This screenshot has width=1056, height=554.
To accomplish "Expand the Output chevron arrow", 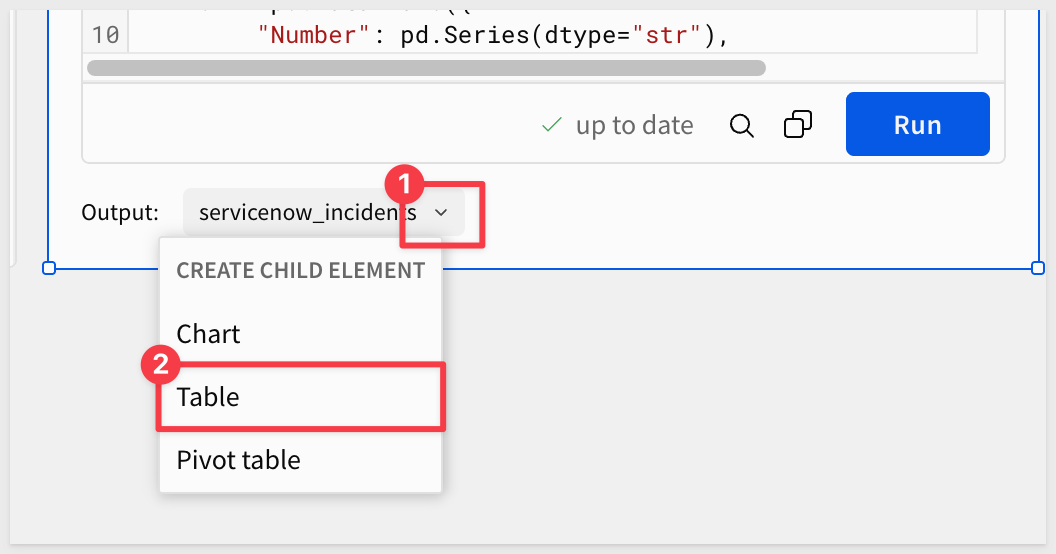I will [x=441, y=212].
